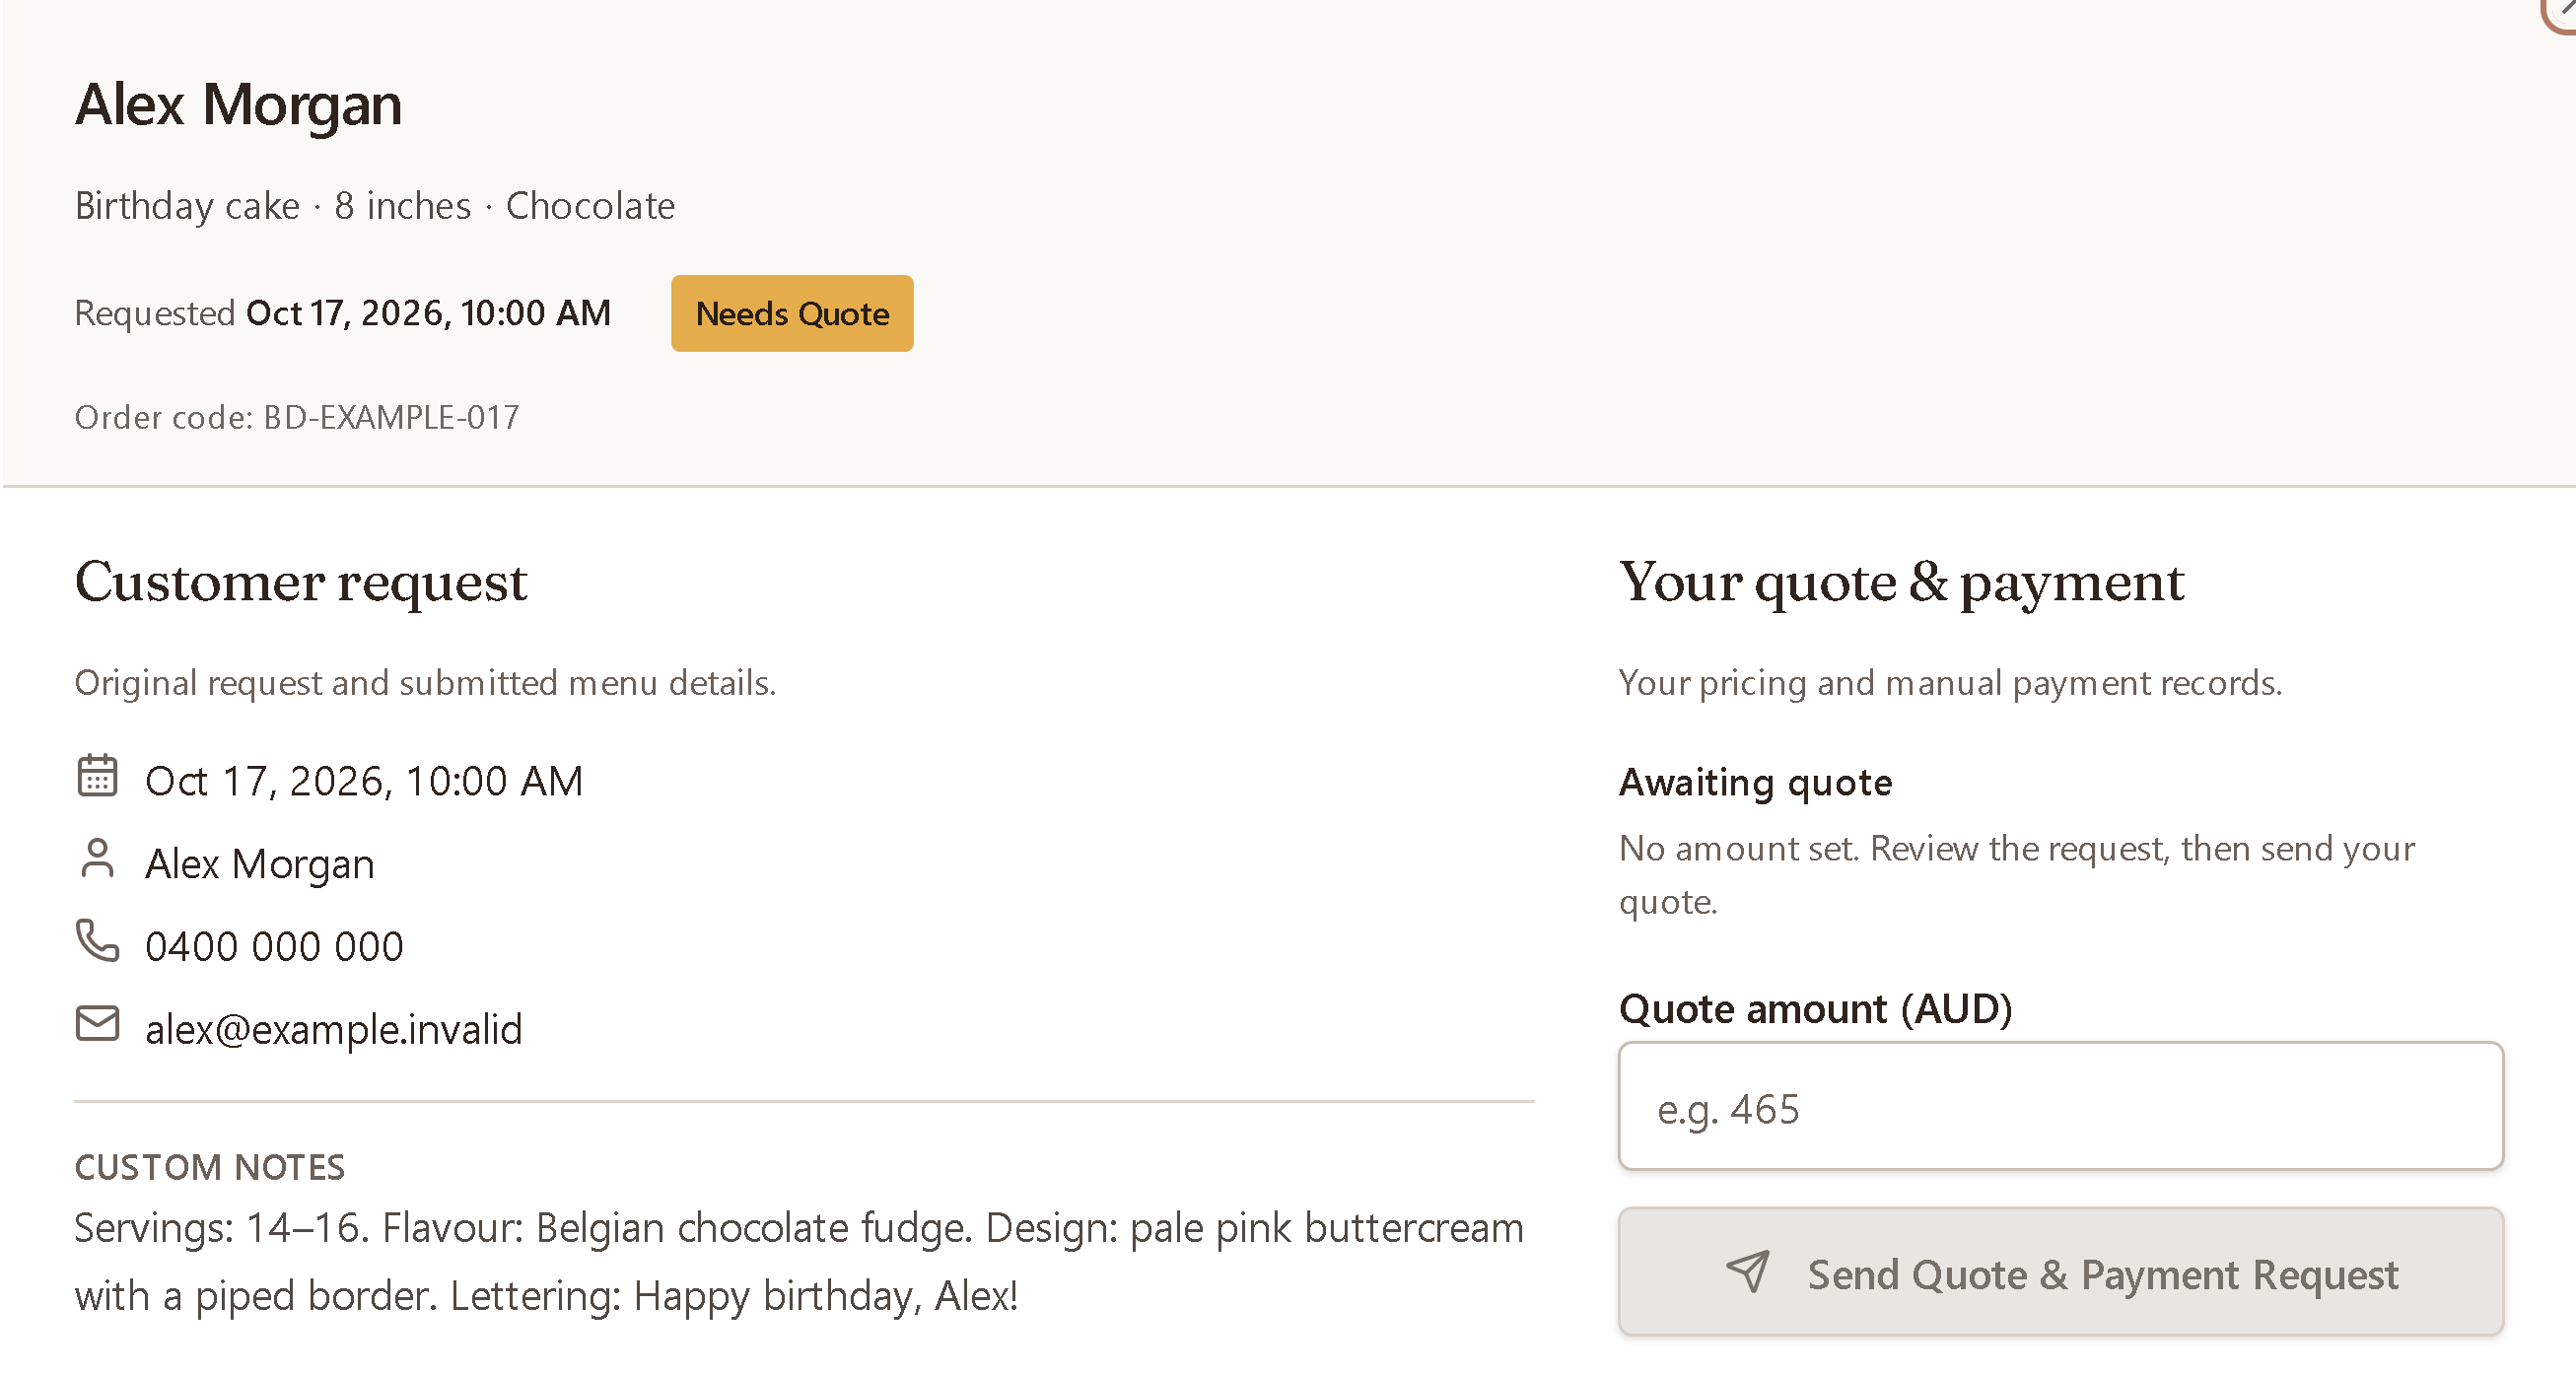The image size is (2576, 1375).
Task: Click the Quote amount (AUD) label
Action: (x=1816, y=1009)
